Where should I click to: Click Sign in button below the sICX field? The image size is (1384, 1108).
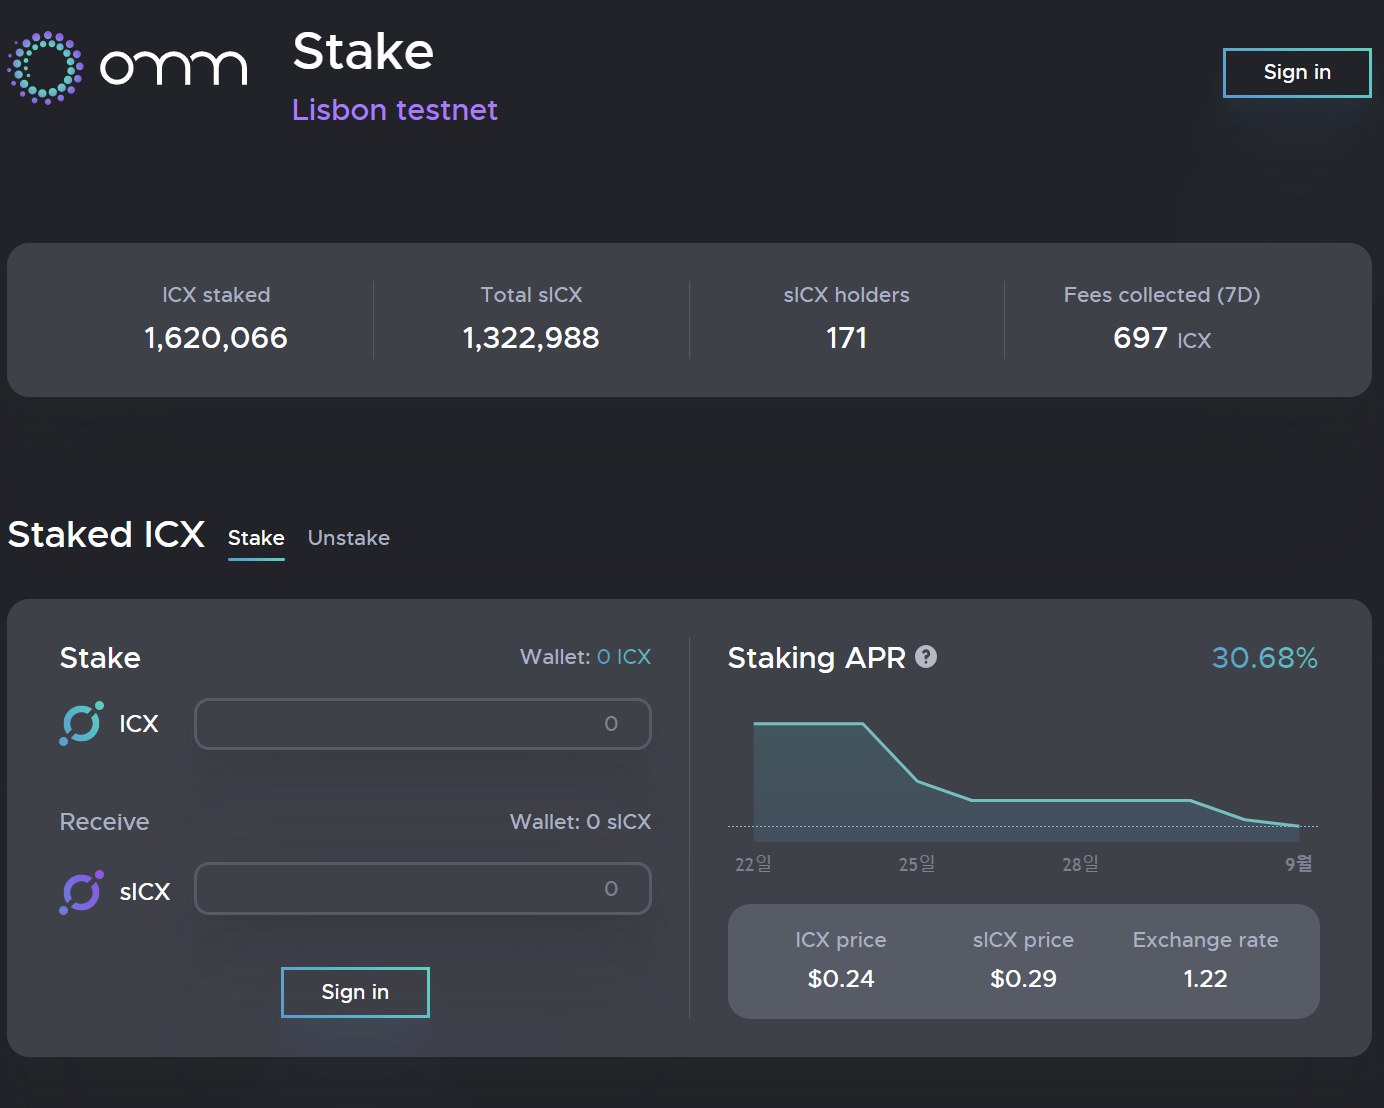pos(355,992)
